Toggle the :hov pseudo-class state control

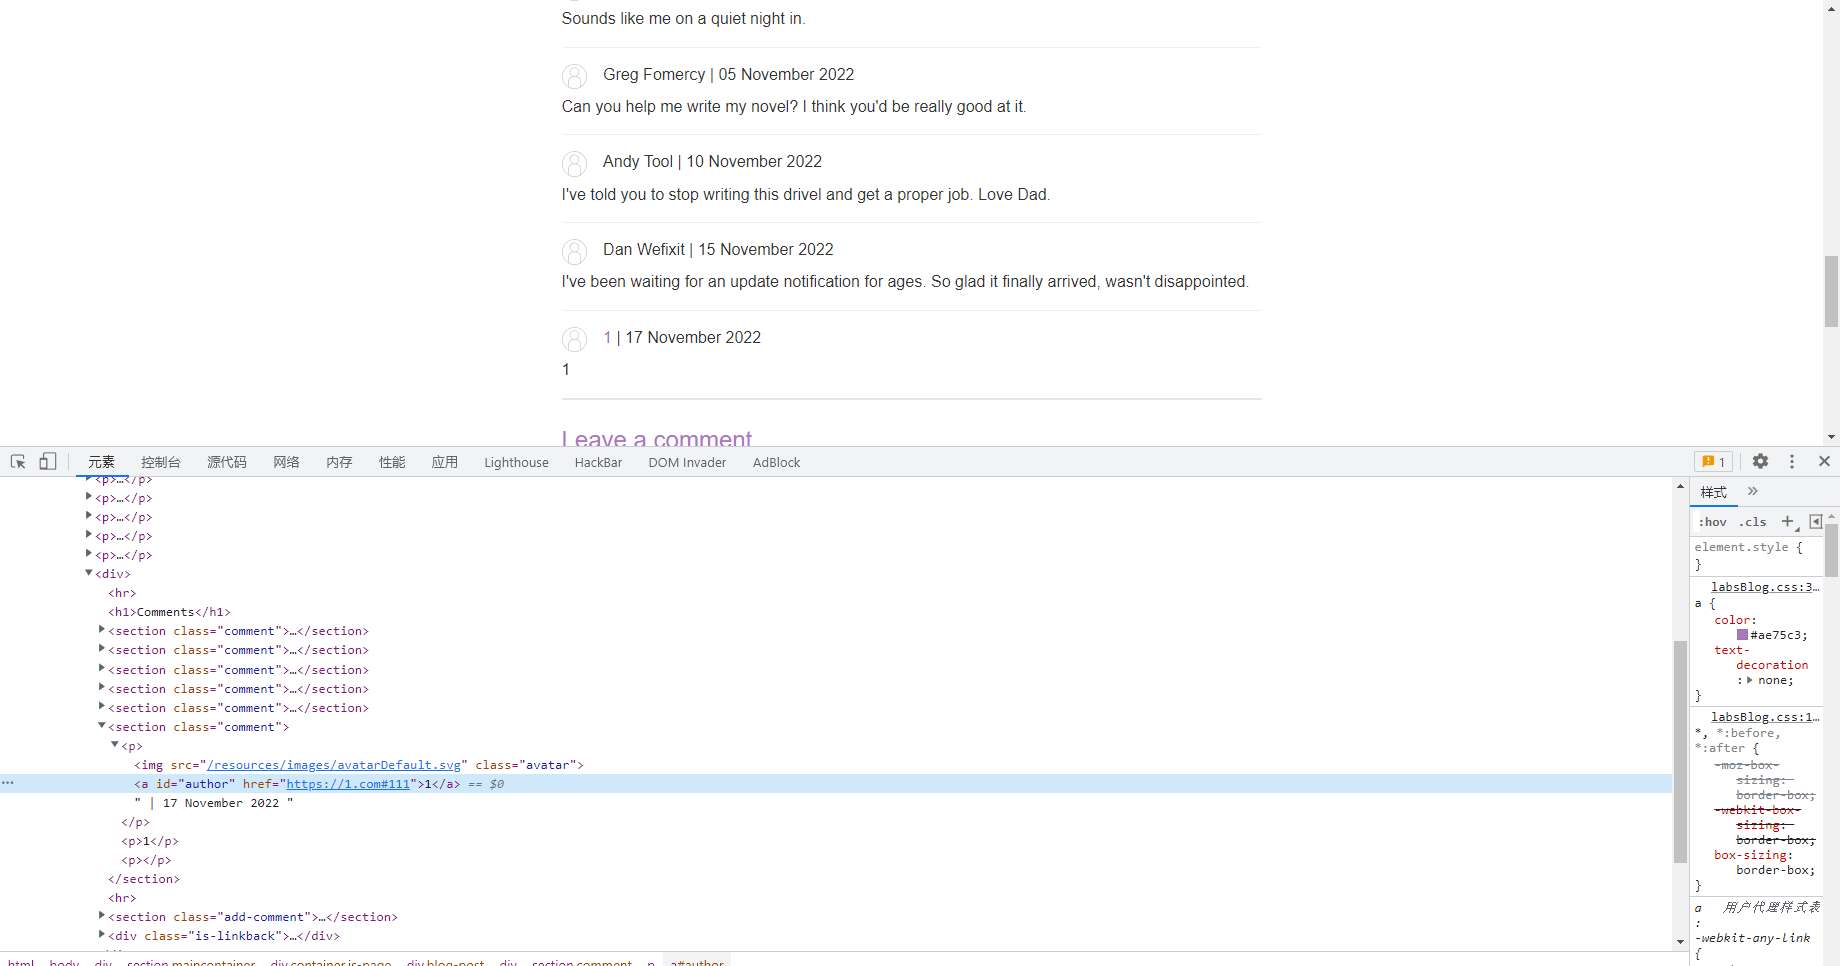(x=1712, y=521)
